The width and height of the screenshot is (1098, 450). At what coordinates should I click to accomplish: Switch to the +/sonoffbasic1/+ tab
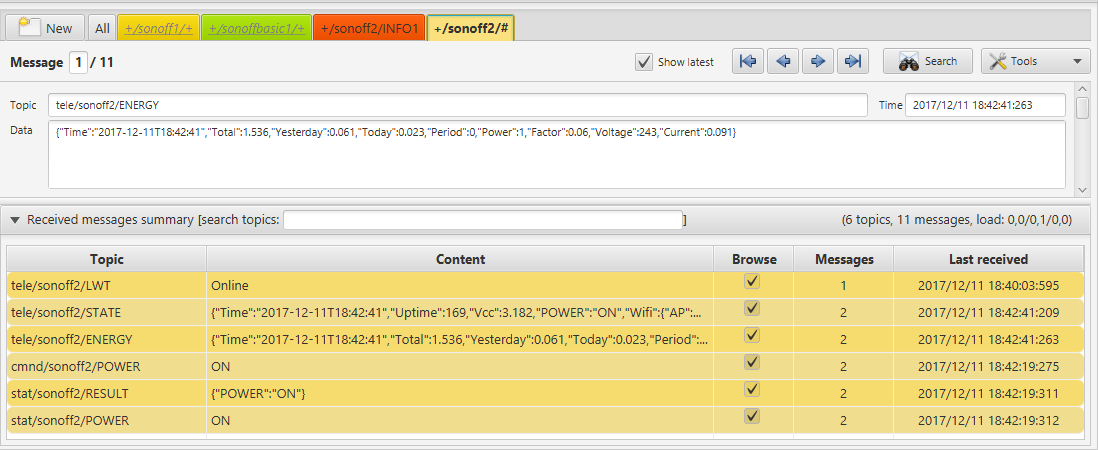[257, 28]
